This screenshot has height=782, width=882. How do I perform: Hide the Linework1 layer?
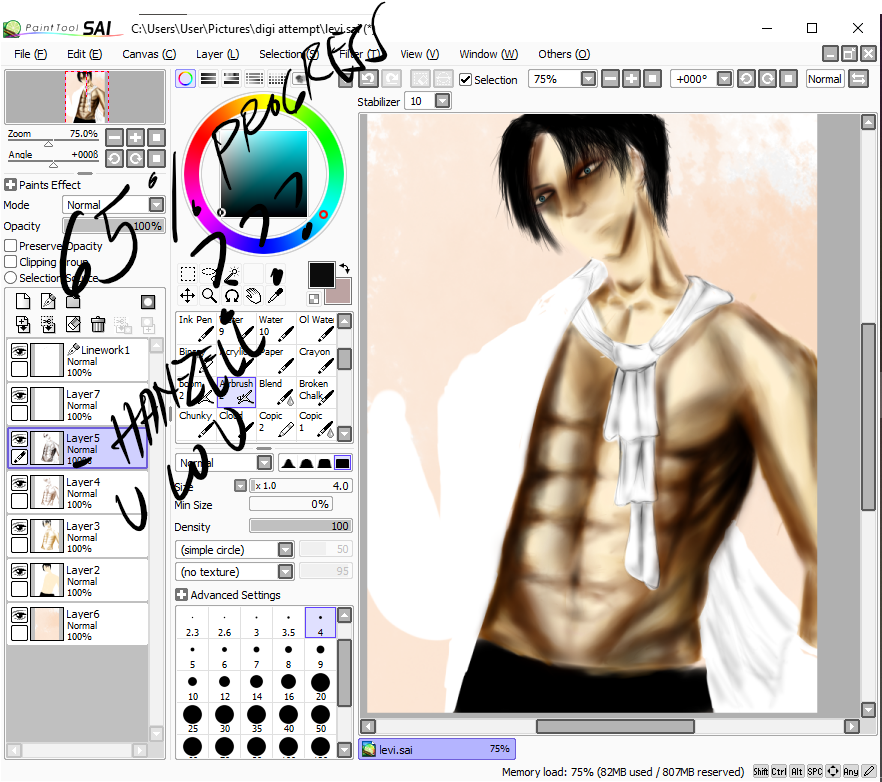[20, 352]
